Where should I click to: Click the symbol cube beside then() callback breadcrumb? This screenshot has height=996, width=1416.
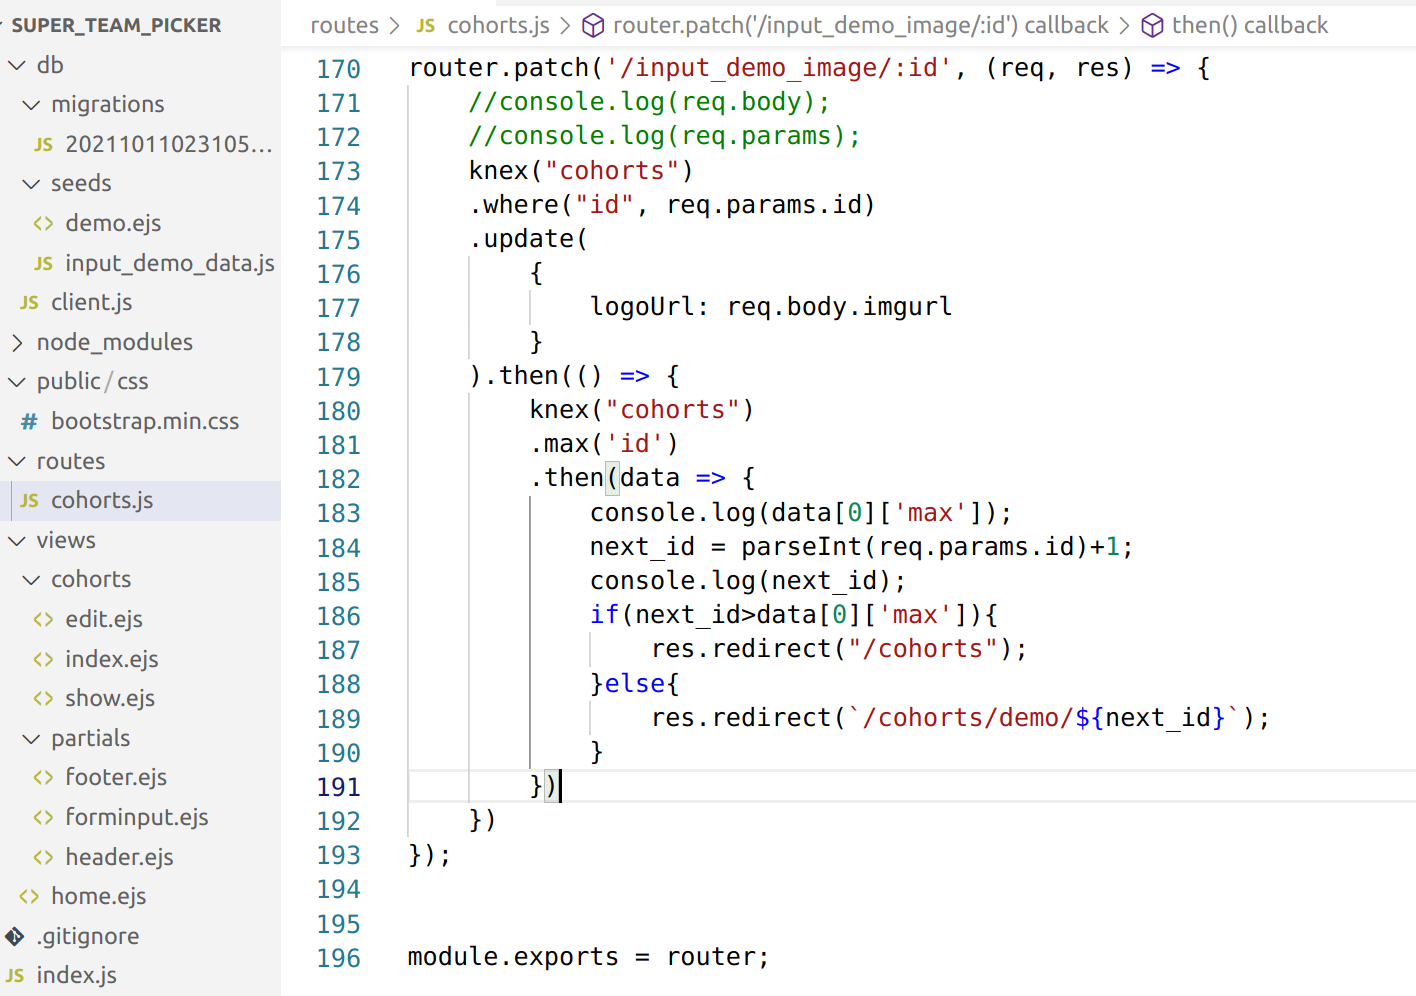coord(1152,25)
